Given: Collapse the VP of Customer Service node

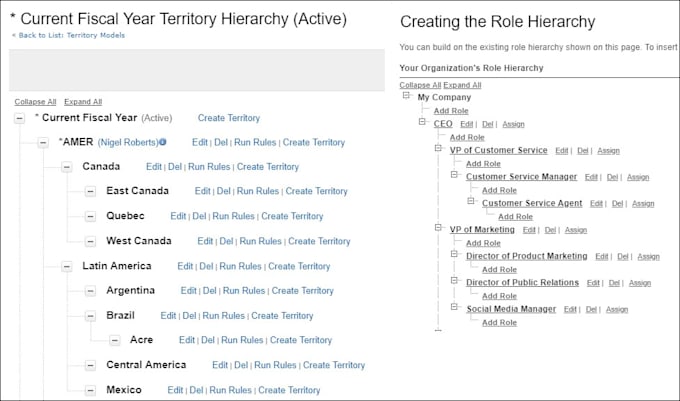Looking at the screenshot, I should pos(438,148).
